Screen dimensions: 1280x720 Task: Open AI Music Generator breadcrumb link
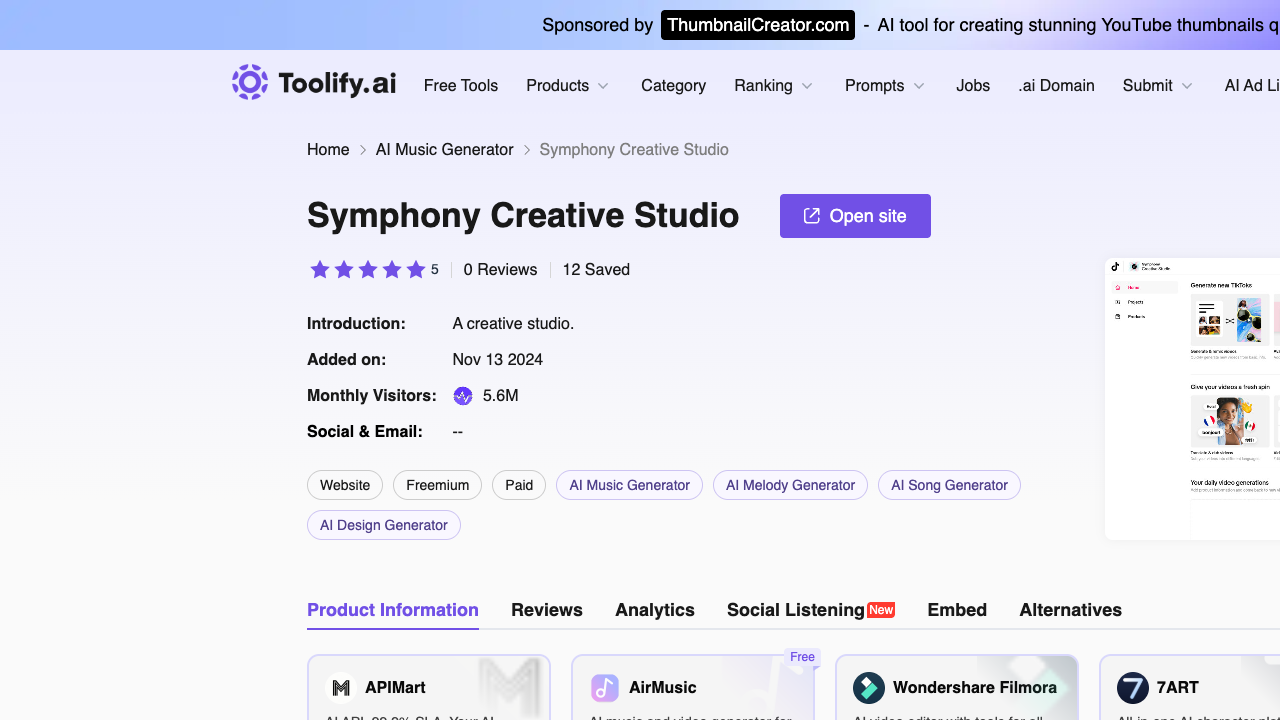point(445,150)
